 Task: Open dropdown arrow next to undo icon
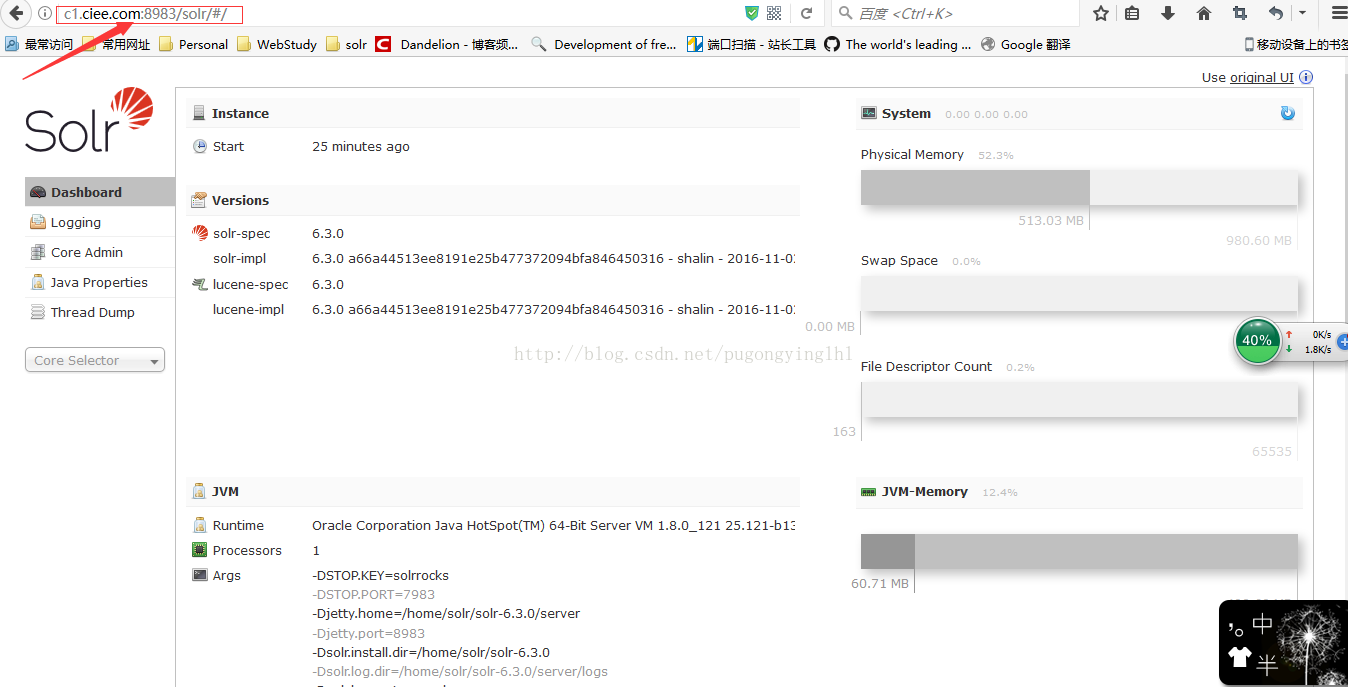(x=1302, y=13)
